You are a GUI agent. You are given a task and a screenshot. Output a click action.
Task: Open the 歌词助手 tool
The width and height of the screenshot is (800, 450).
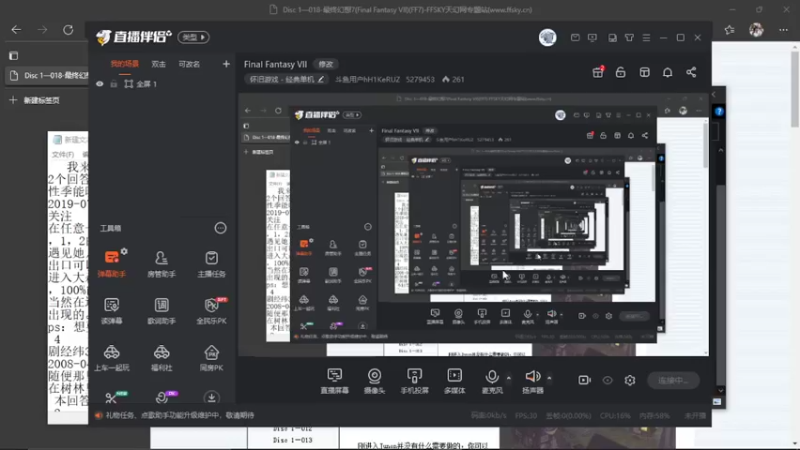click(161, 310)
